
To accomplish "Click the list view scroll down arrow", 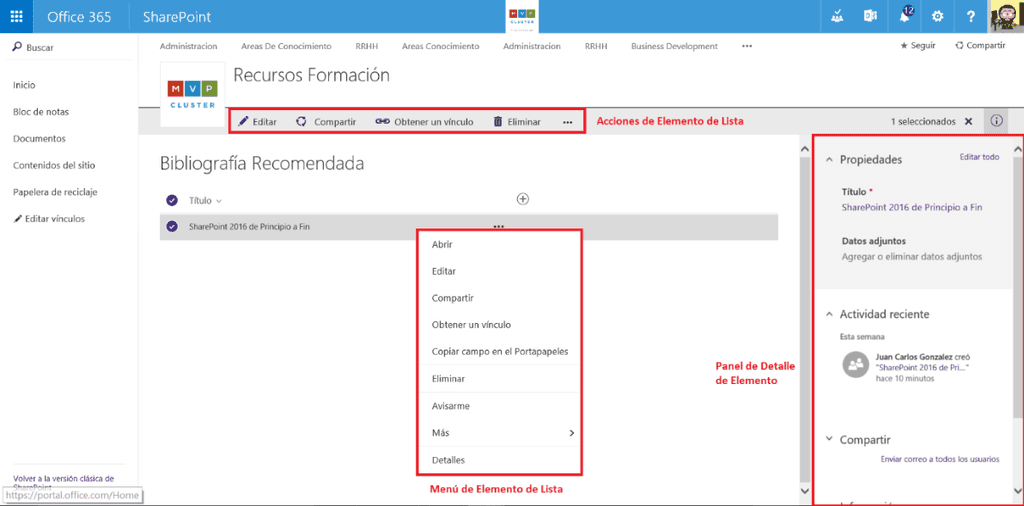I will [804, 490].
